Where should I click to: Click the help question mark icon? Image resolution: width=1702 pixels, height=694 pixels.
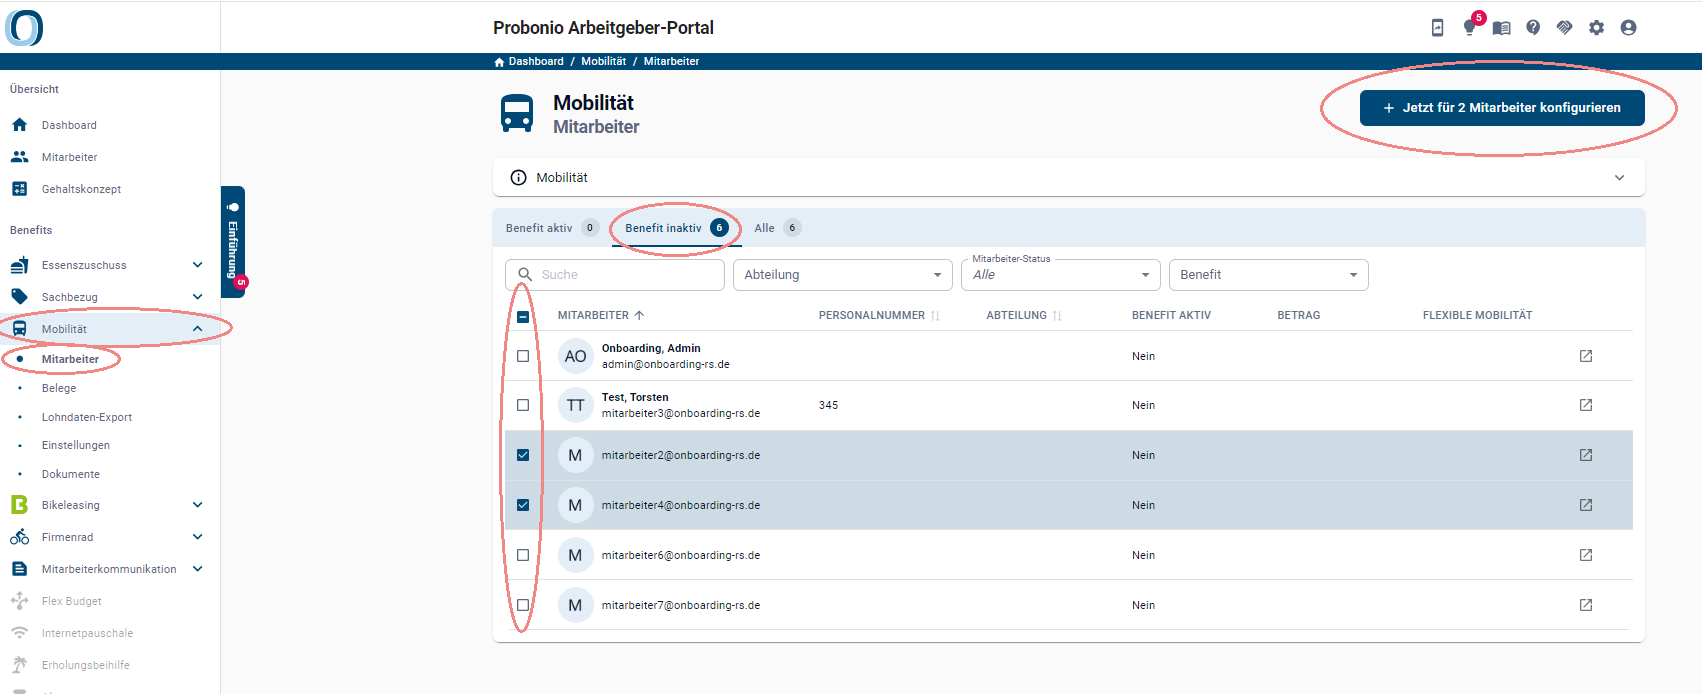point(1533,28)
